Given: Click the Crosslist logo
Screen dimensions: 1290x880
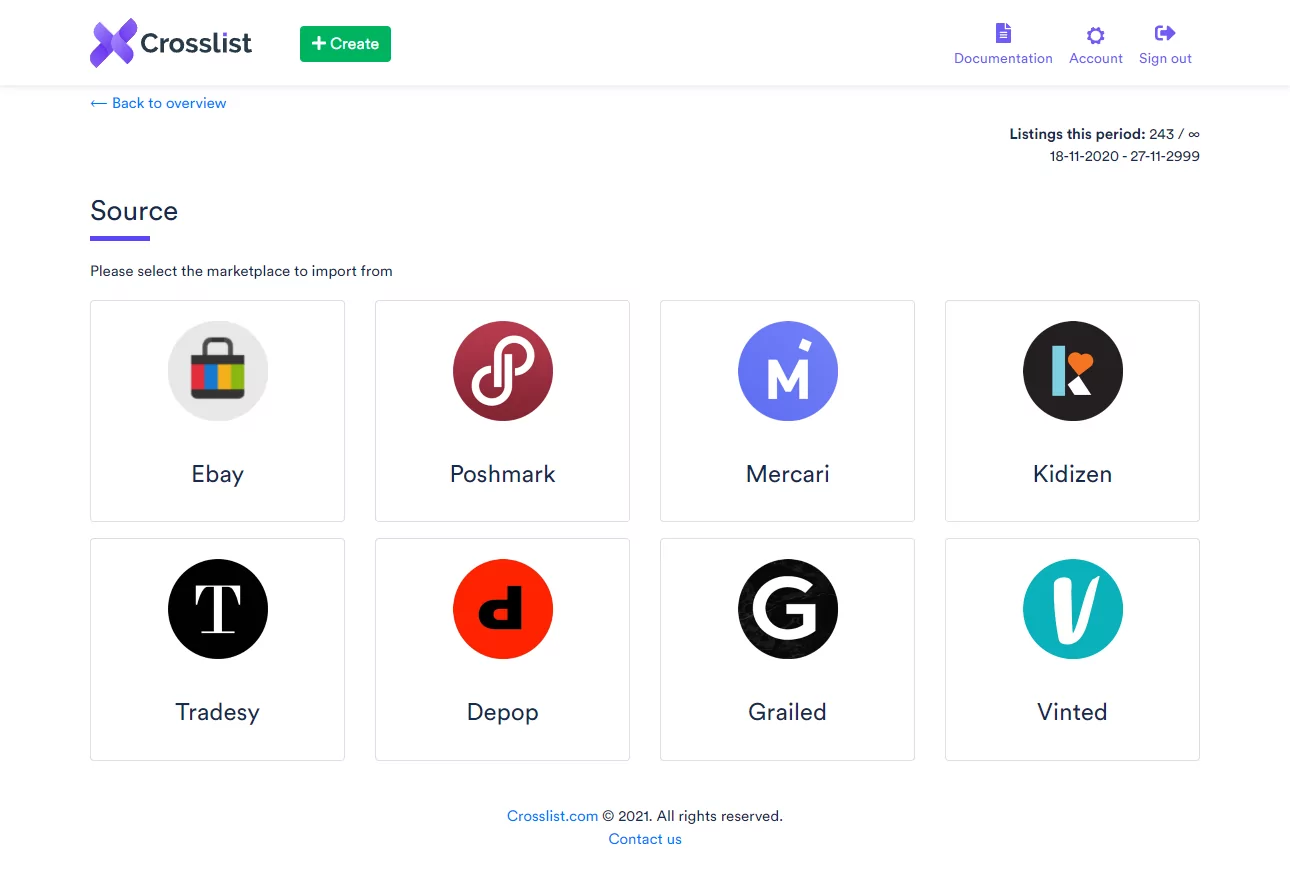Looking at the screenshot, I should (x=170, y=42).
